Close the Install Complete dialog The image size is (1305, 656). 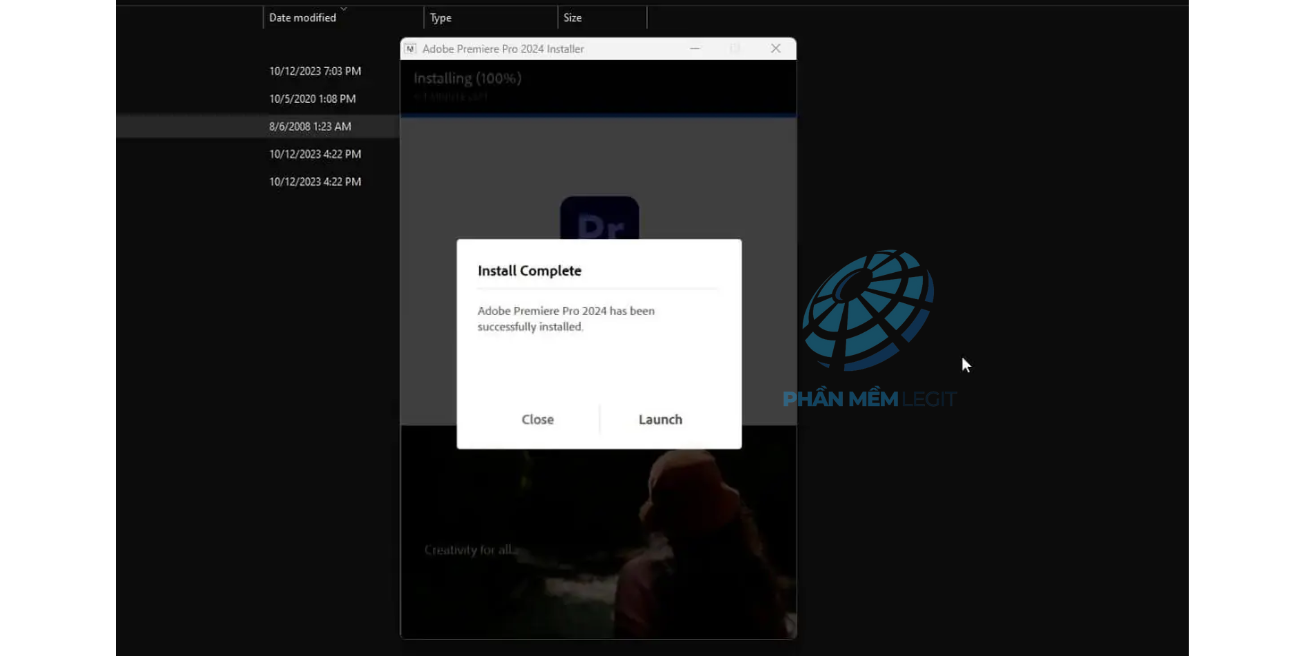(537, 419)
